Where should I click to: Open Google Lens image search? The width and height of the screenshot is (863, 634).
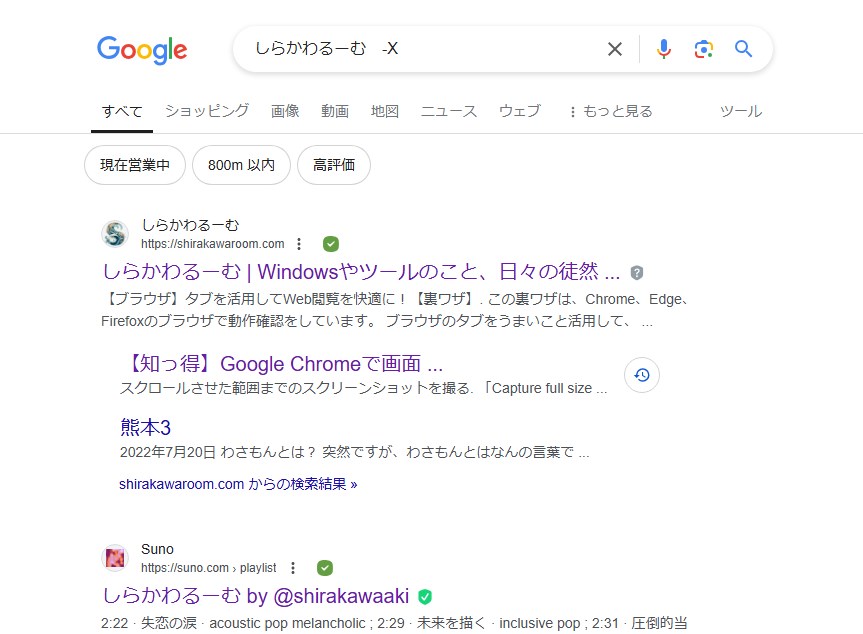tap(704, 49)
